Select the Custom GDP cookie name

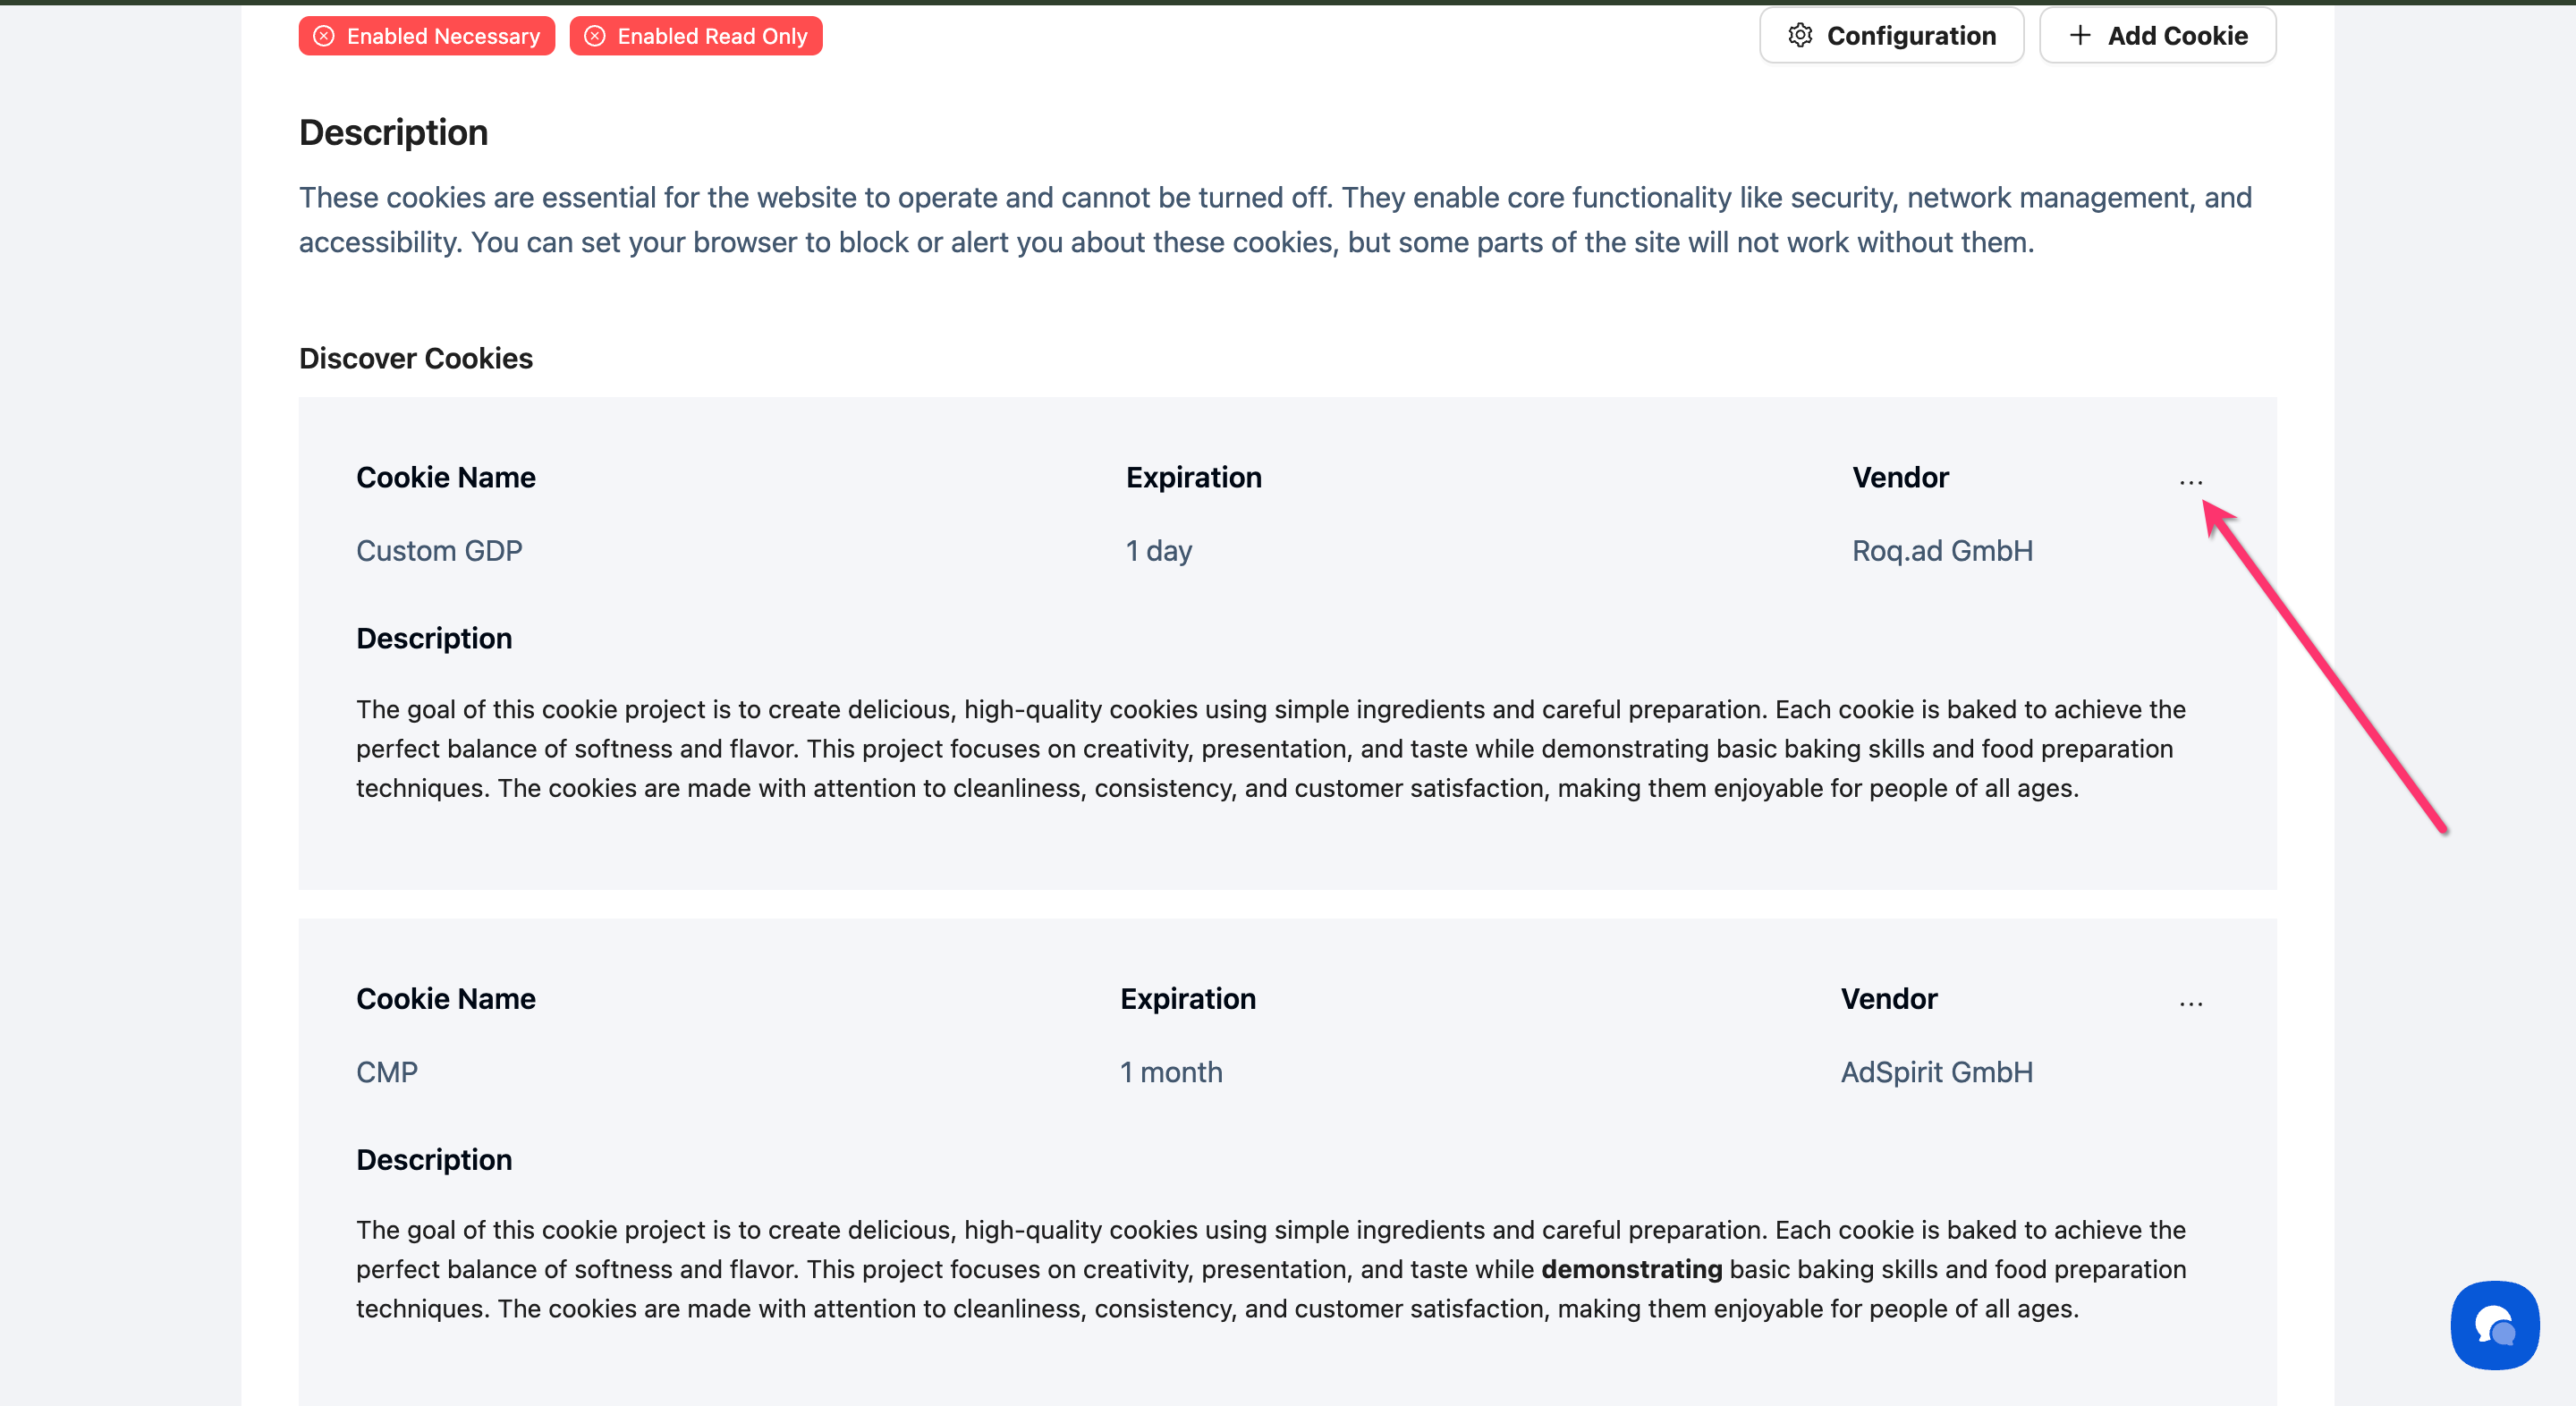pos(439,551)
